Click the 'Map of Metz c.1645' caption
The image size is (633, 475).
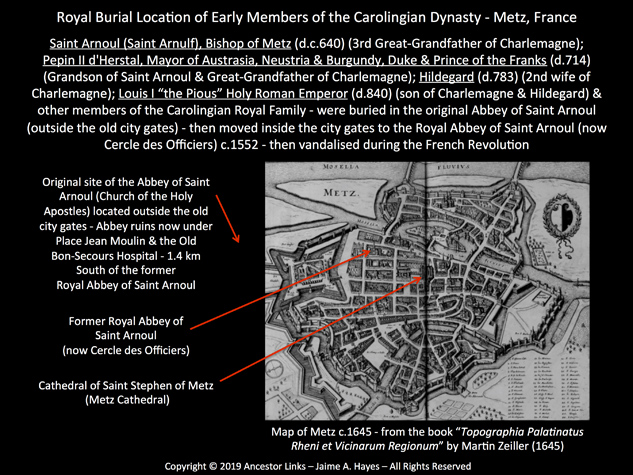pos(427,439)
